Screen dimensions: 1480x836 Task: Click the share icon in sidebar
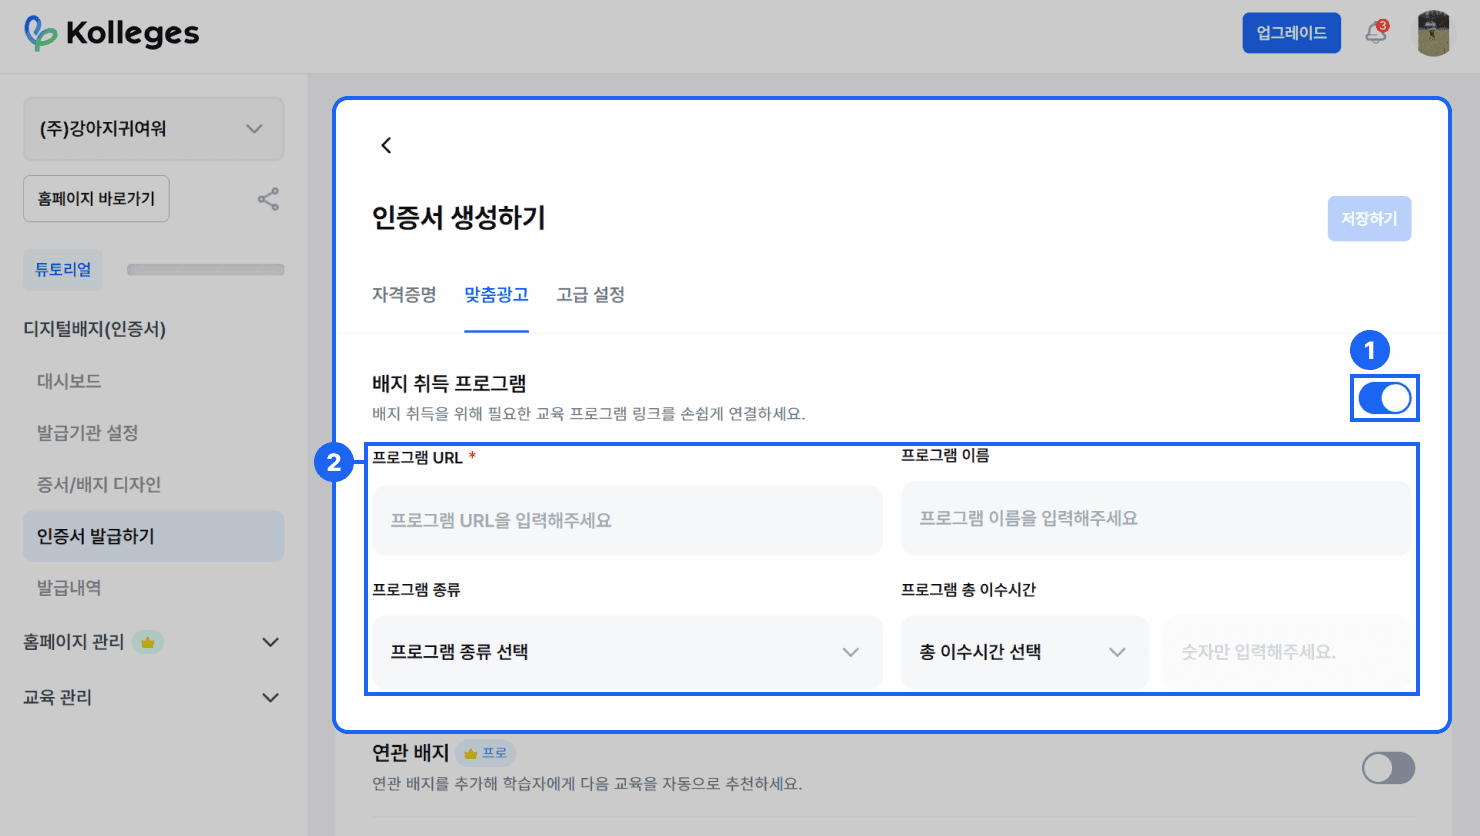click(268, 199)
